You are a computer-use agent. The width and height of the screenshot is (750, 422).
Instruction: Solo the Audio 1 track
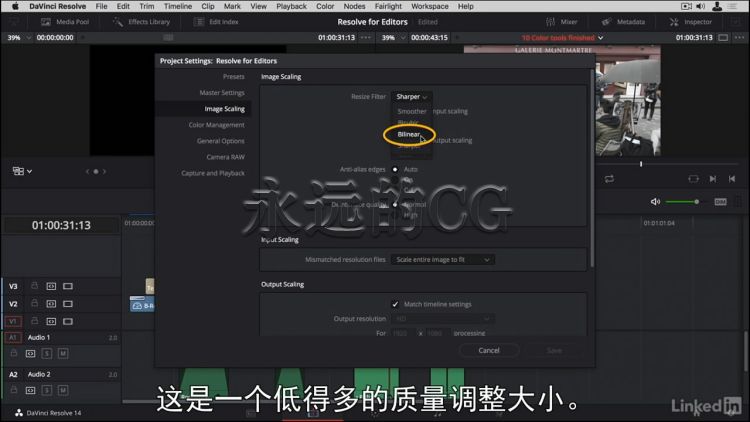(46, 354)
